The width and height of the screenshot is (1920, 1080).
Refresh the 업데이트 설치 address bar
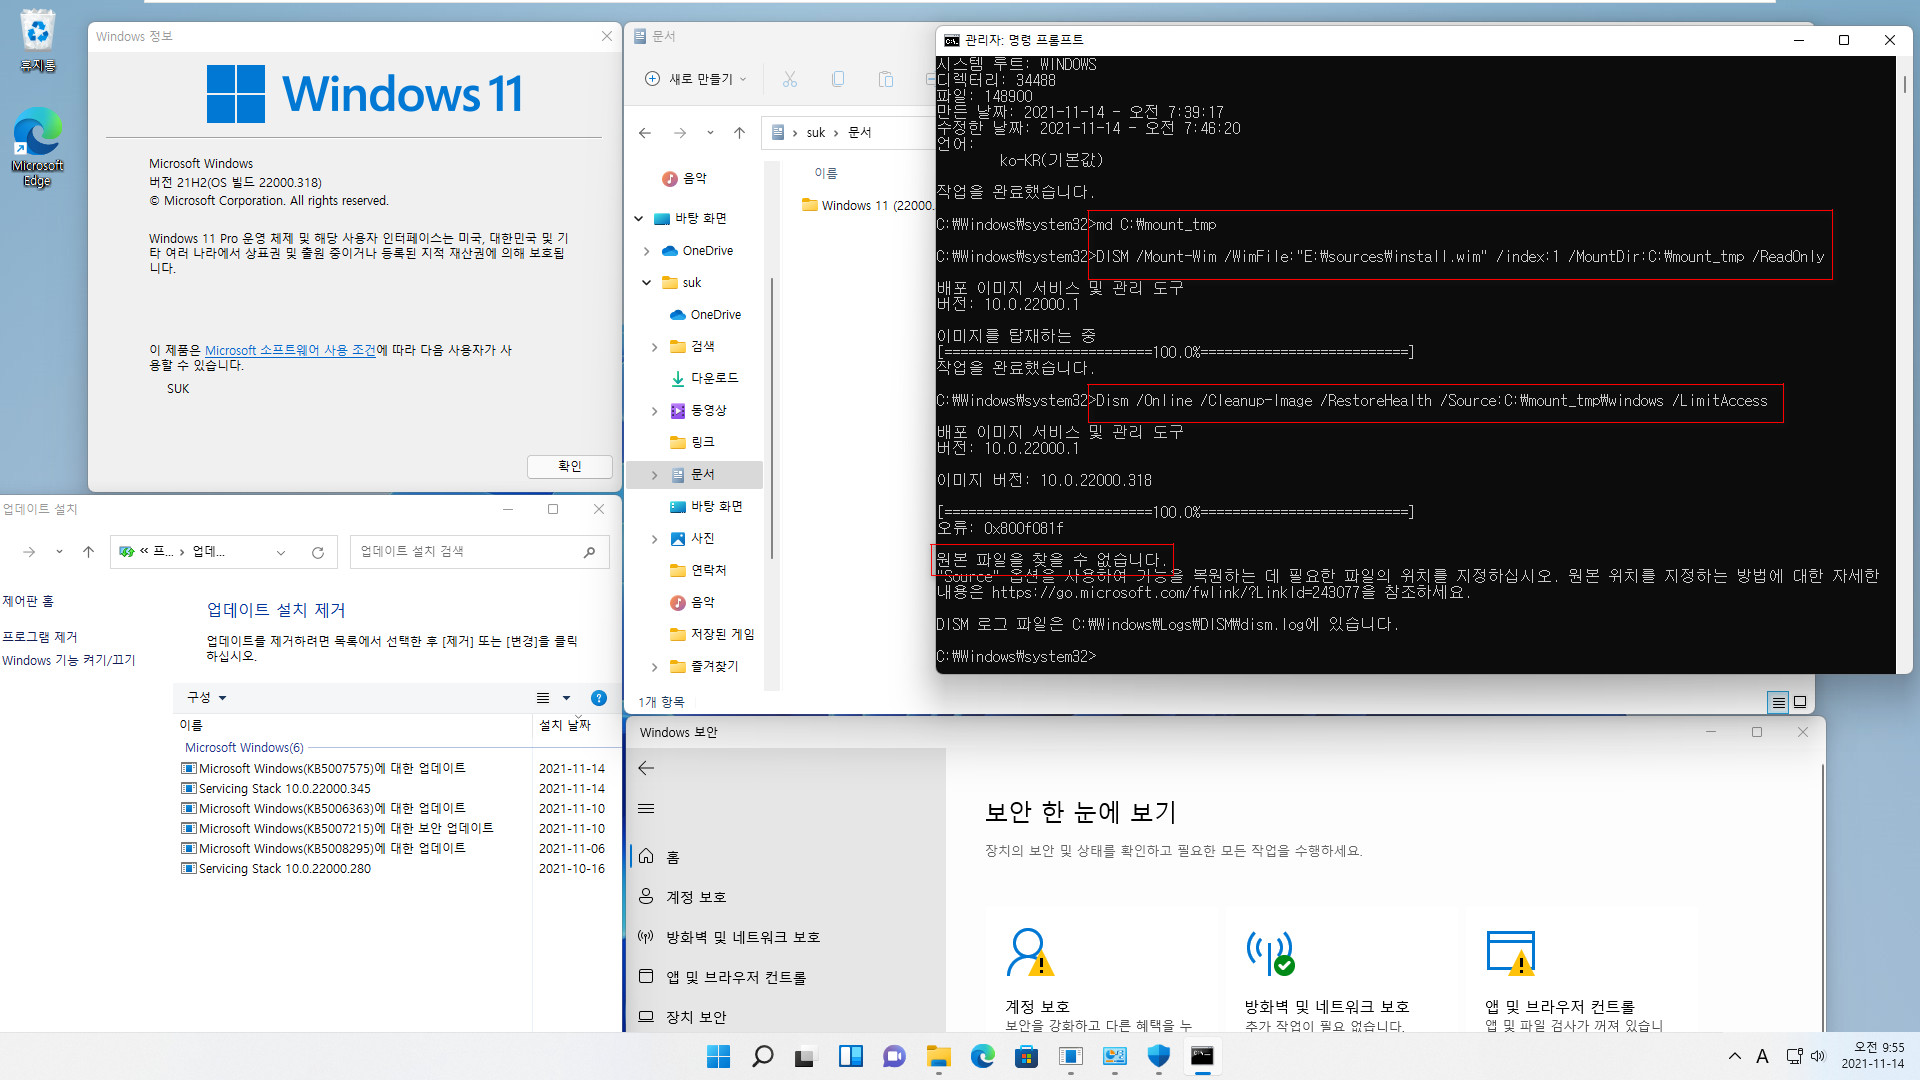[318, 552]
